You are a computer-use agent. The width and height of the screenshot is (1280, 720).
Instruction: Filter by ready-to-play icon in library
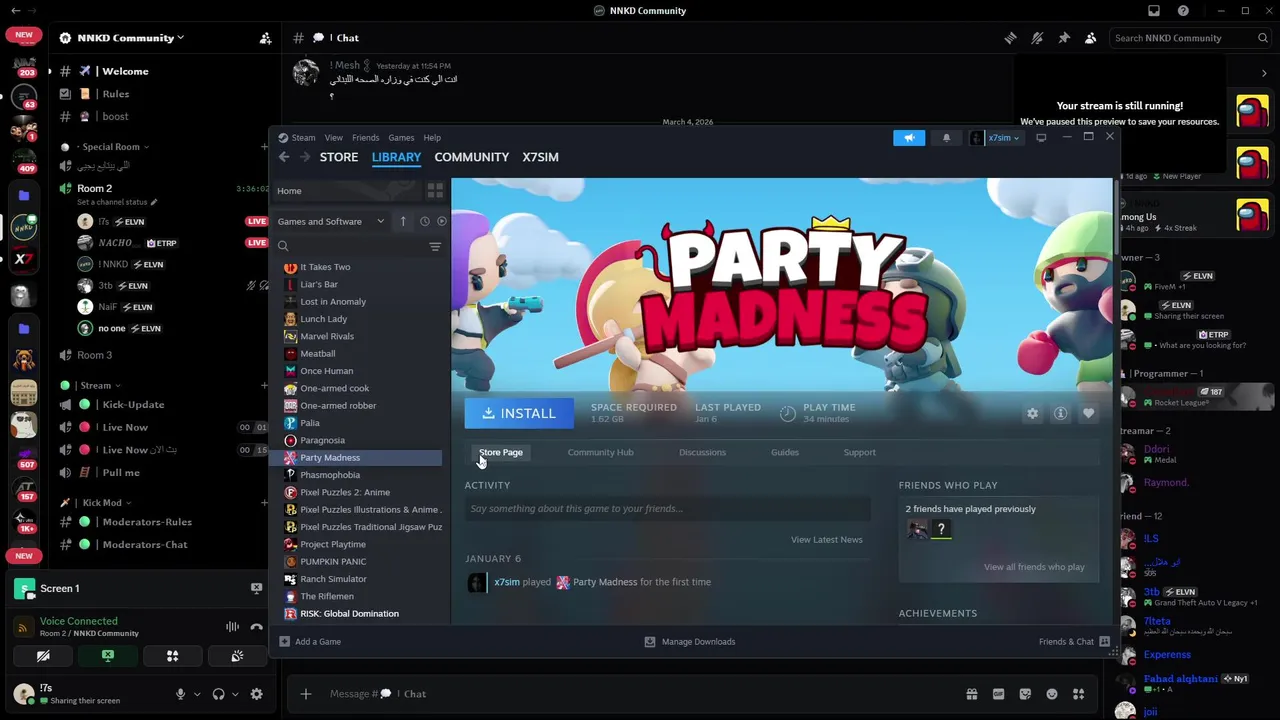(x=442, y=221)
